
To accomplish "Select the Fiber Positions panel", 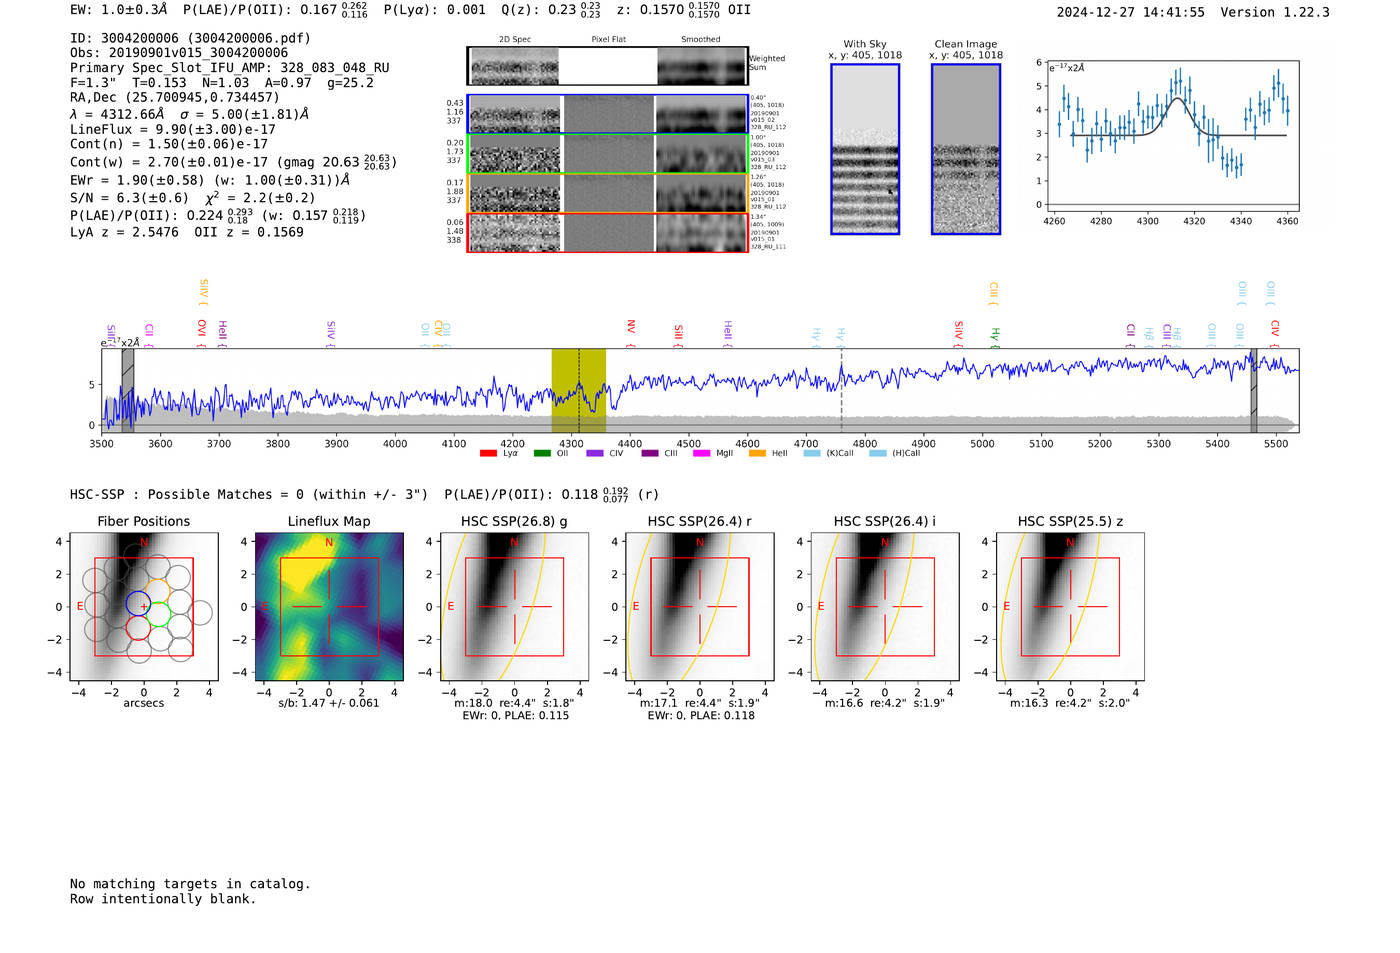I will tap(144, 607).
